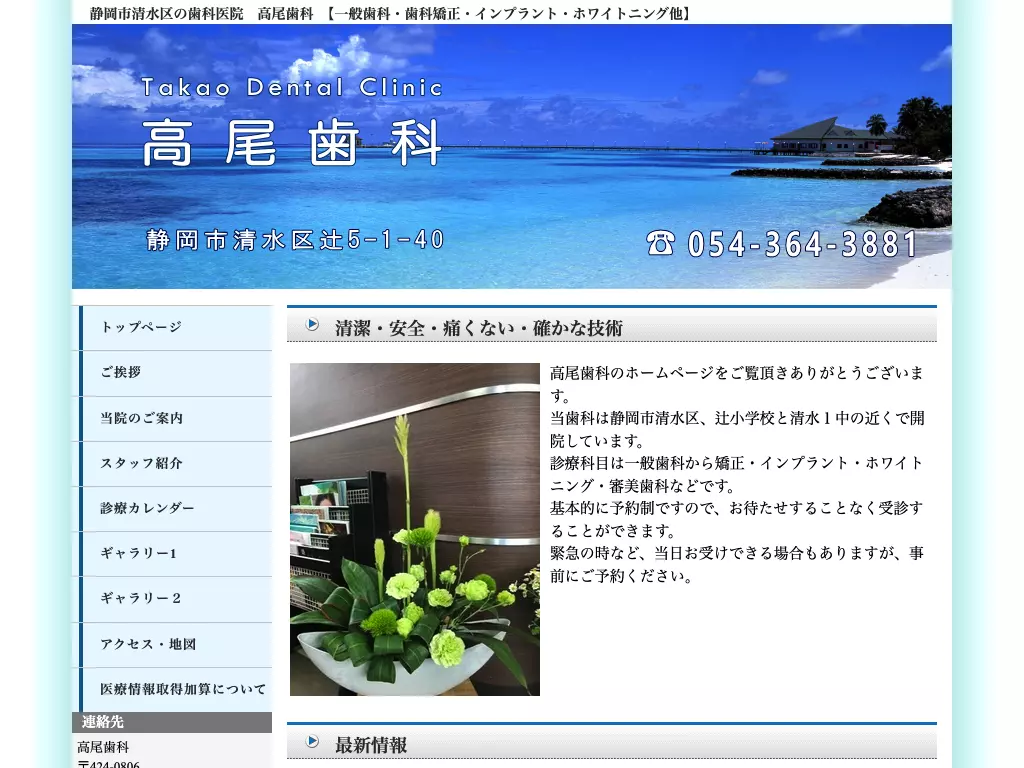Click the Takao Dental Clinic text
The height and width of the screenshot is (768, 1024).
[292, 88]
